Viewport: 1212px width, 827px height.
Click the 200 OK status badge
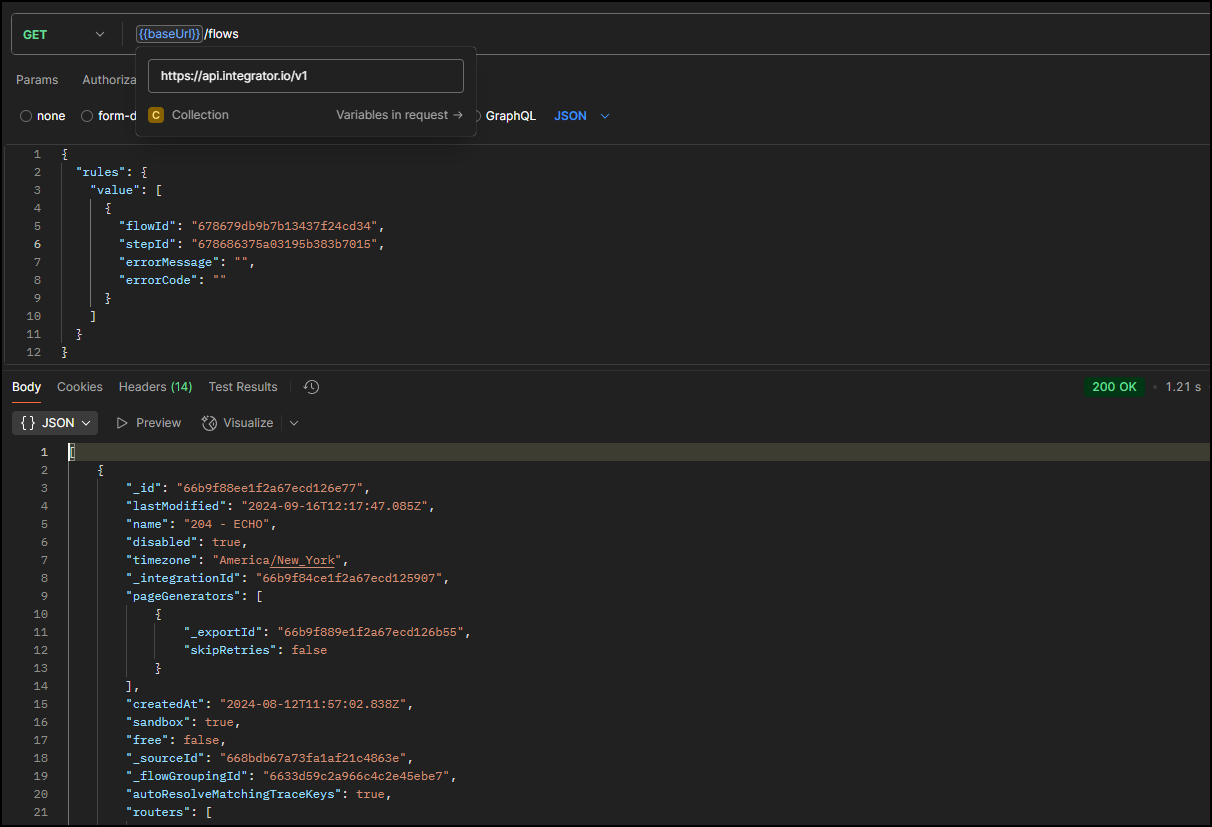pyautogui.click(x=1115, y=387)
